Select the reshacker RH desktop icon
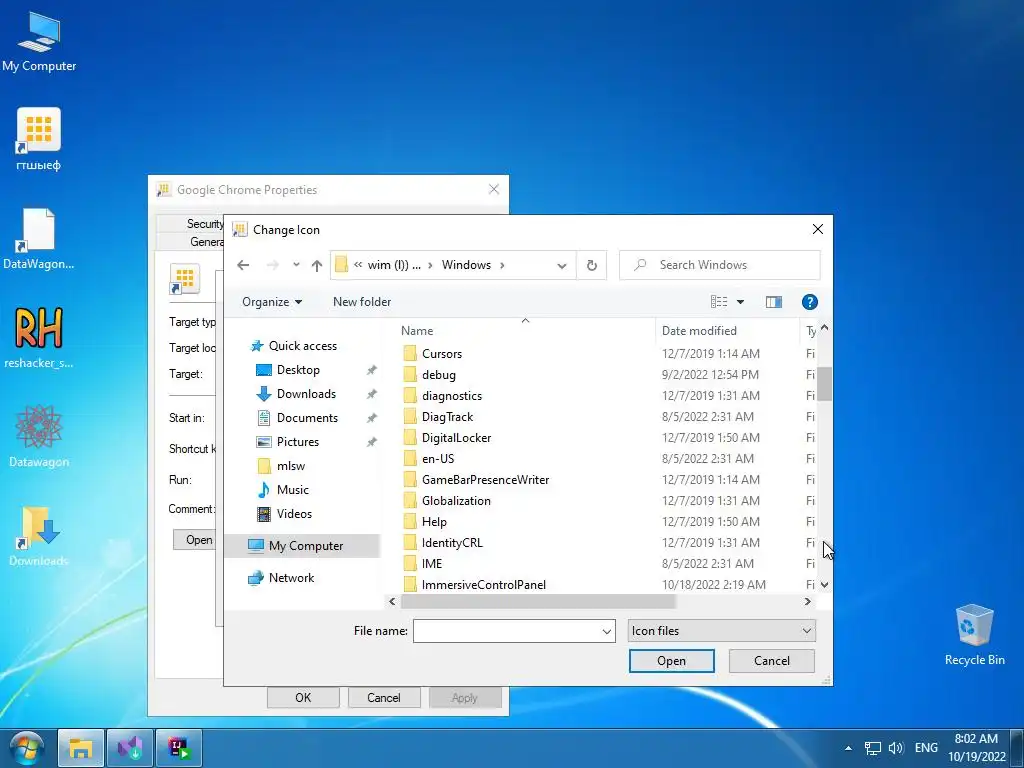 point(39,338)
